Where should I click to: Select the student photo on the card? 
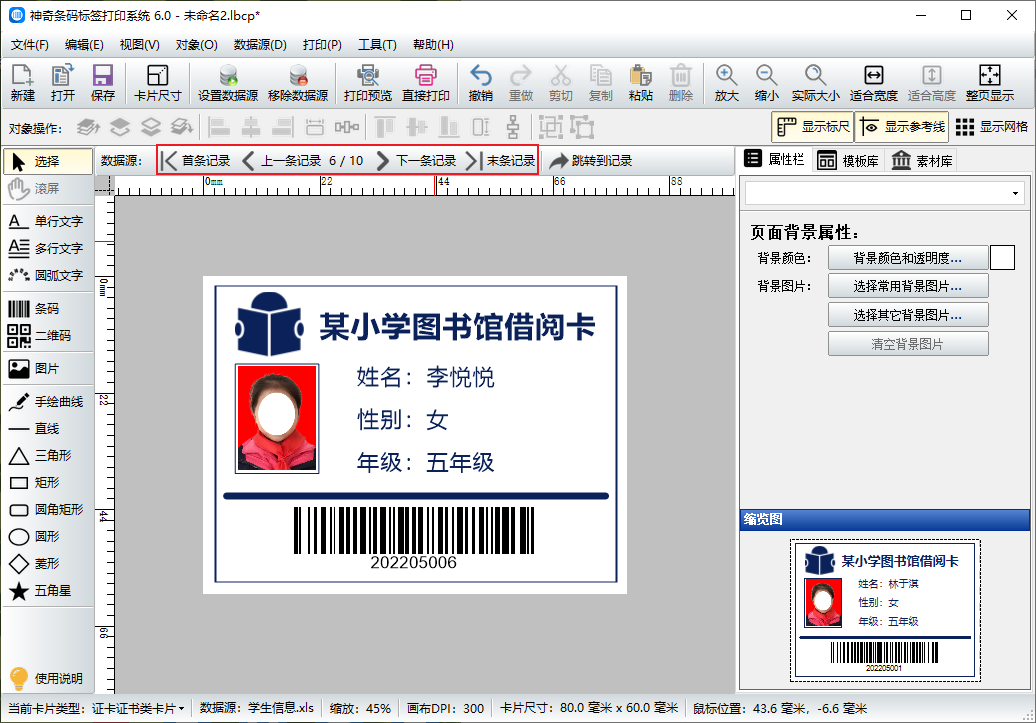pos(277,418)
